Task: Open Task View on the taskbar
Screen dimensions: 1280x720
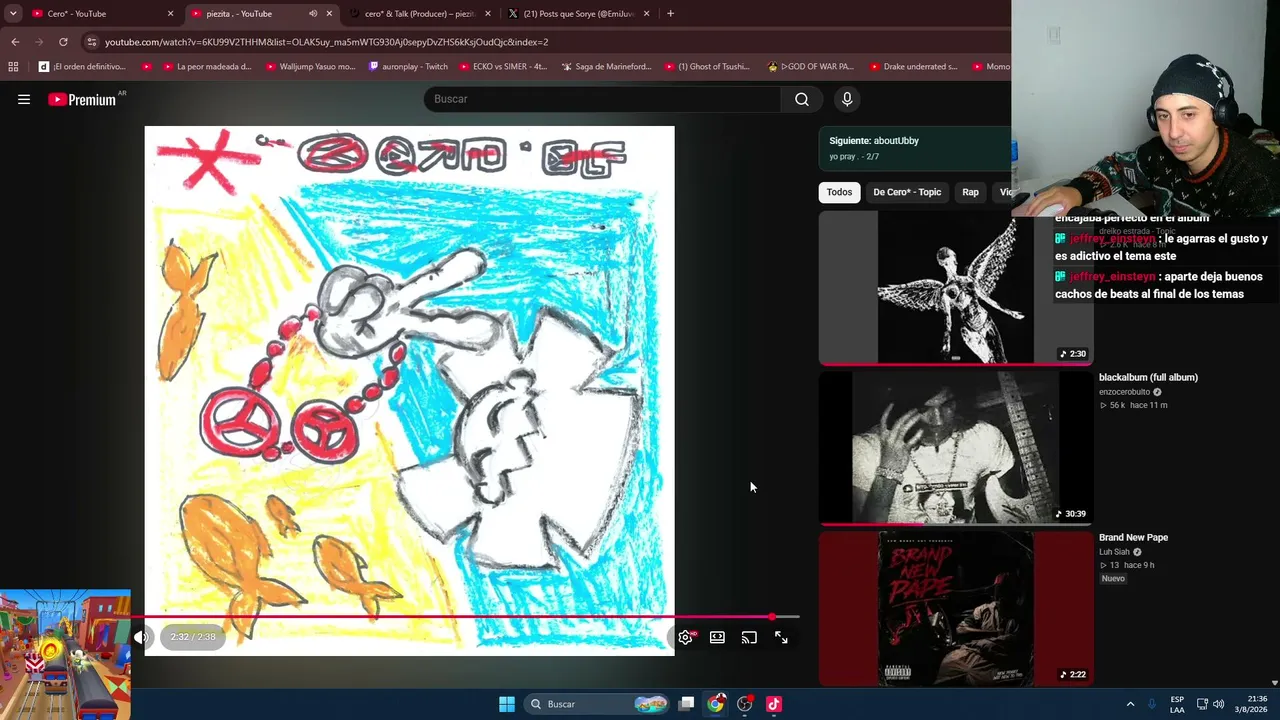Action: [686, 704]
